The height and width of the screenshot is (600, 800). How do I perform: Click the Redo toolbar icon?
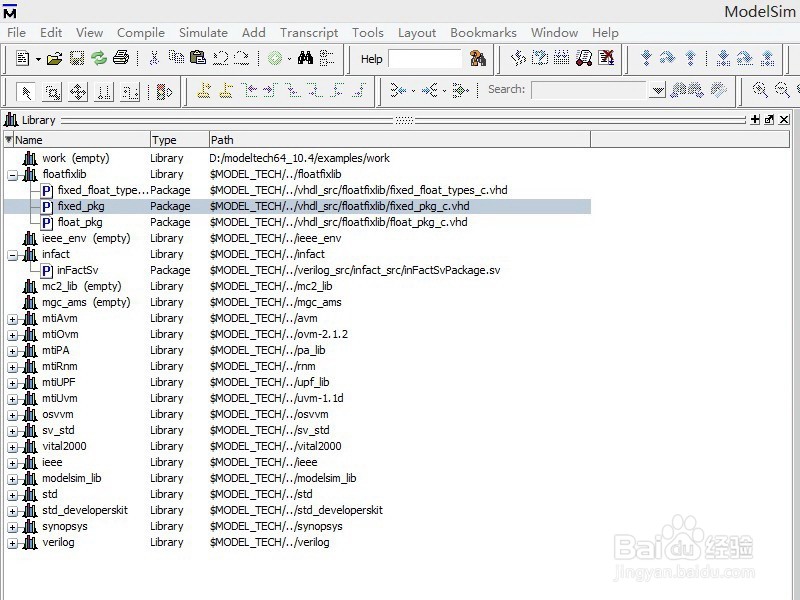tap(241, 58)
